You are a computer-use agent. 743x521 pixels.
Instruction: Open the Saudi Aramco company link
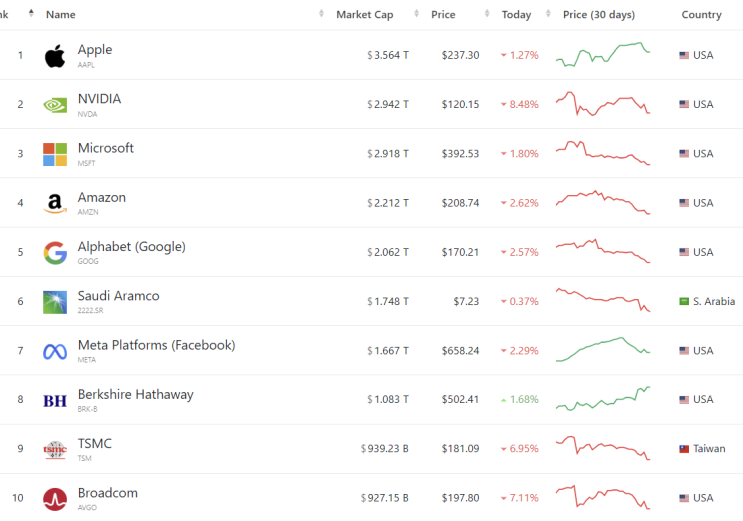coord(118,296)
